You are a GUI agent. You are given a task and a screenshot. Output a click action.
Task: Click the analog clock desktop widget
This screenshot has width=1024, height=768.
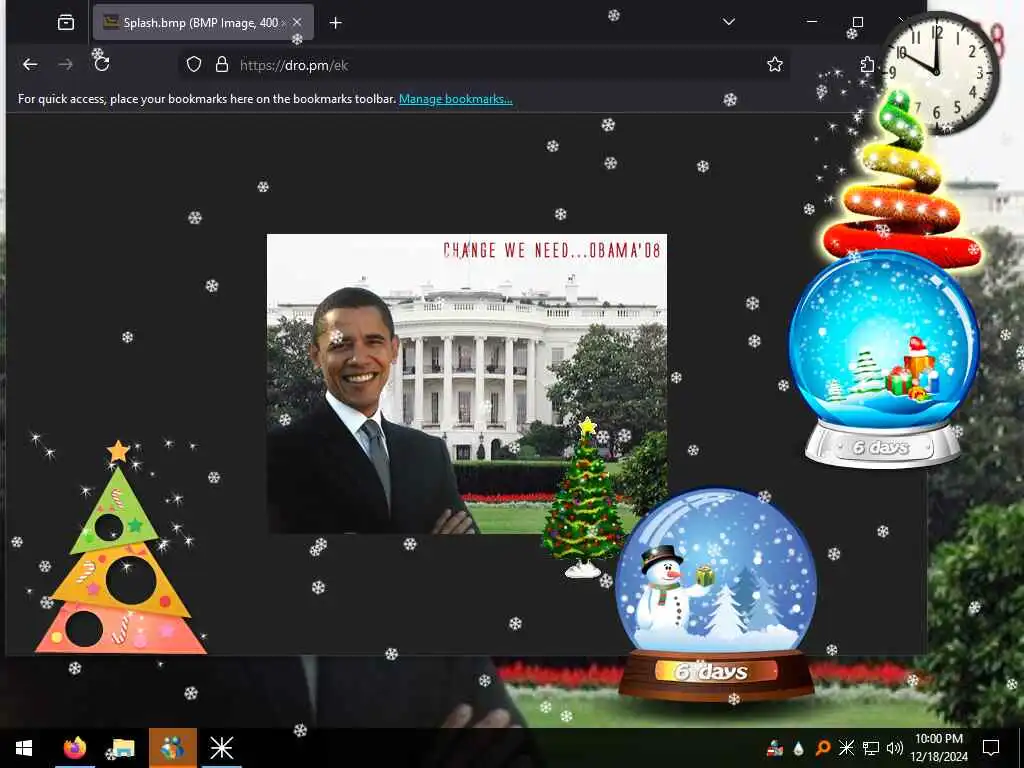(938, 72)
